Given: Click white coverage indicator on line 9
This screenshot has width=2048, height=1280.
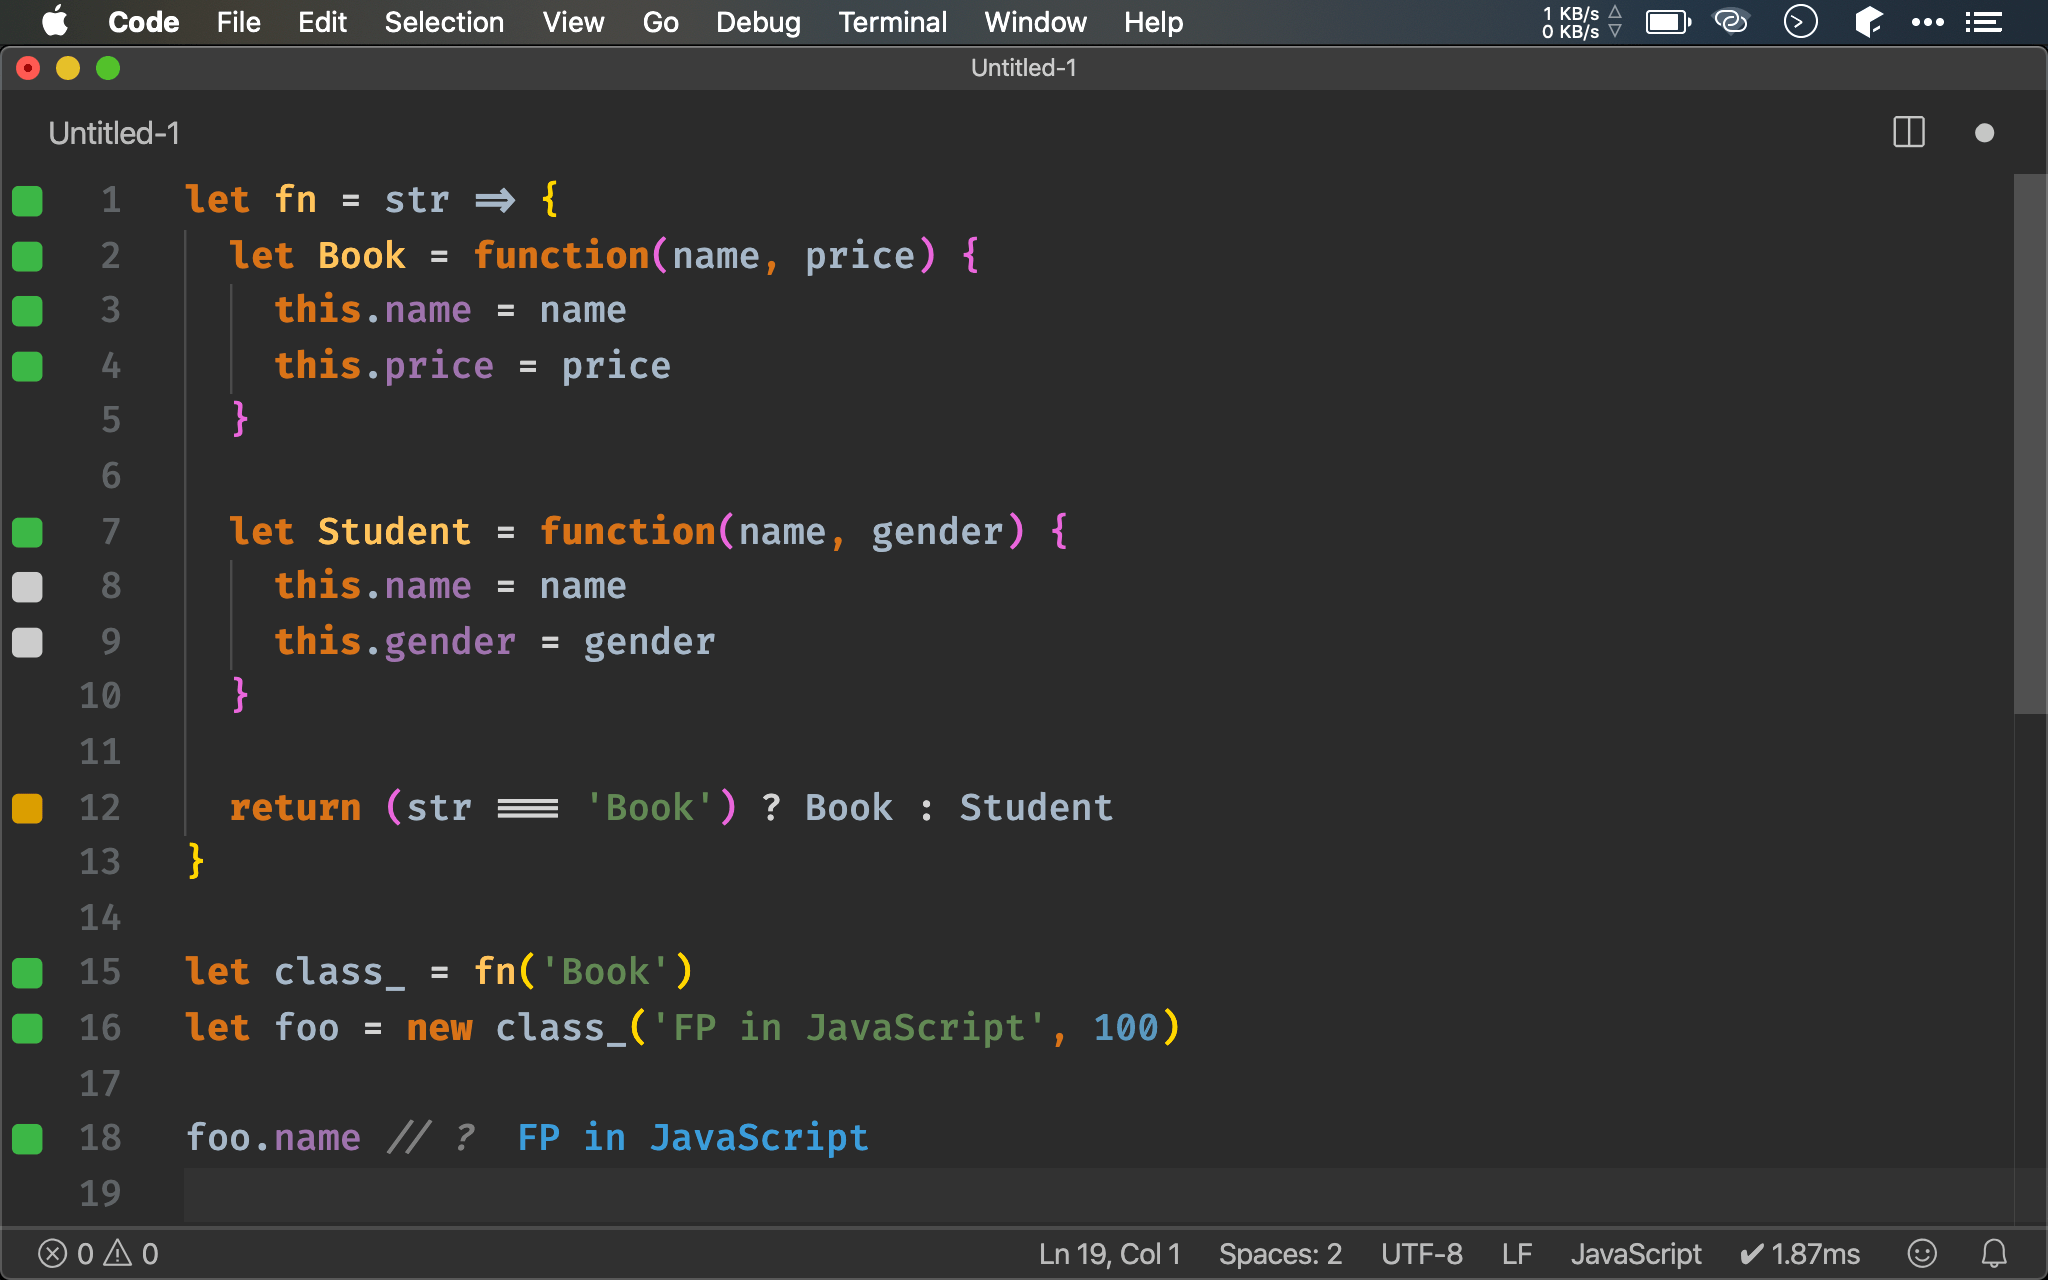Looking at the screenshot, I should tap(27, 642).
